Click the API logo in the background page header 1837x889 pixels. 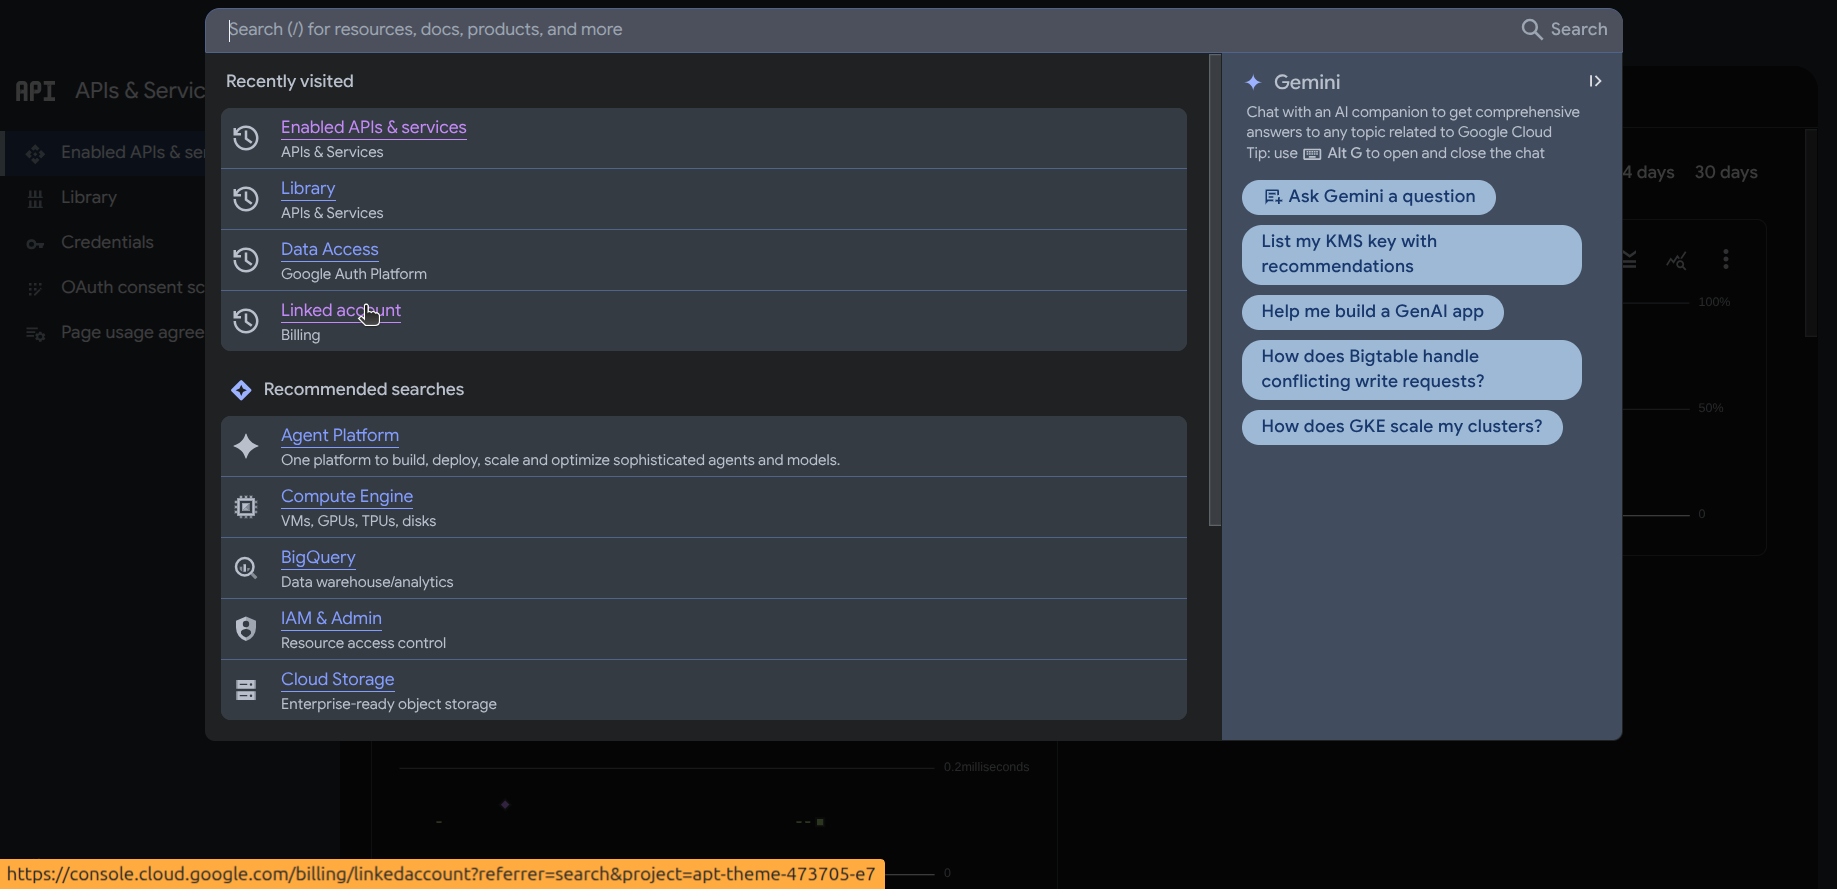[x=35, y=91]
